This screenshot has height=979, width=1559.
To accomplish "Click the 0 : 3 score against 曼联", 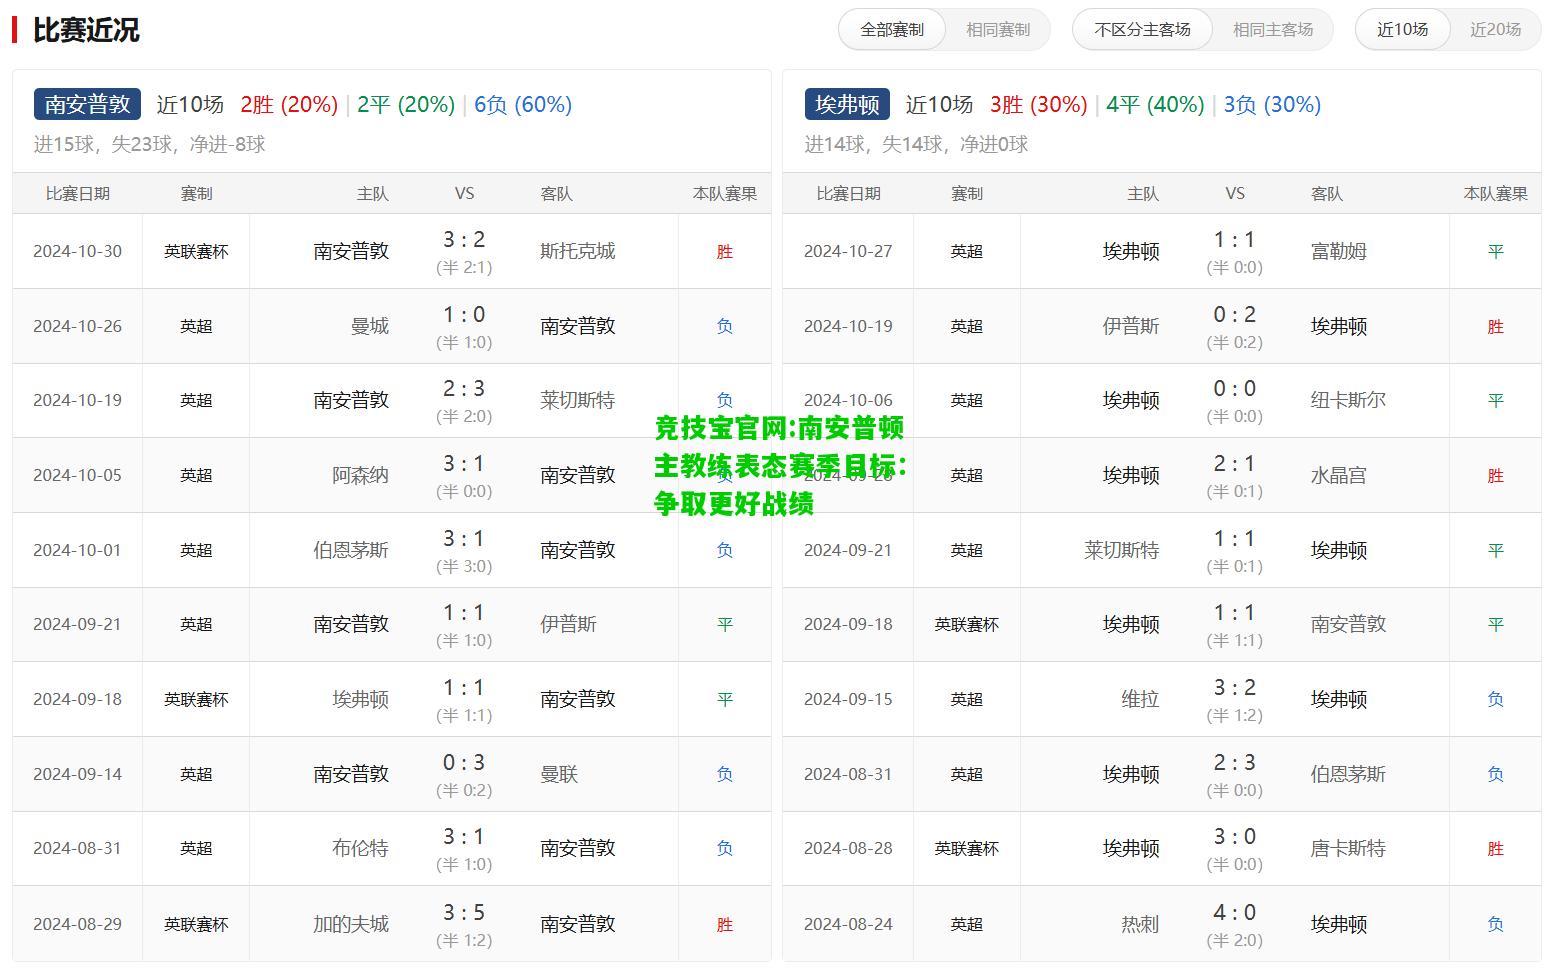I will 464,763.
